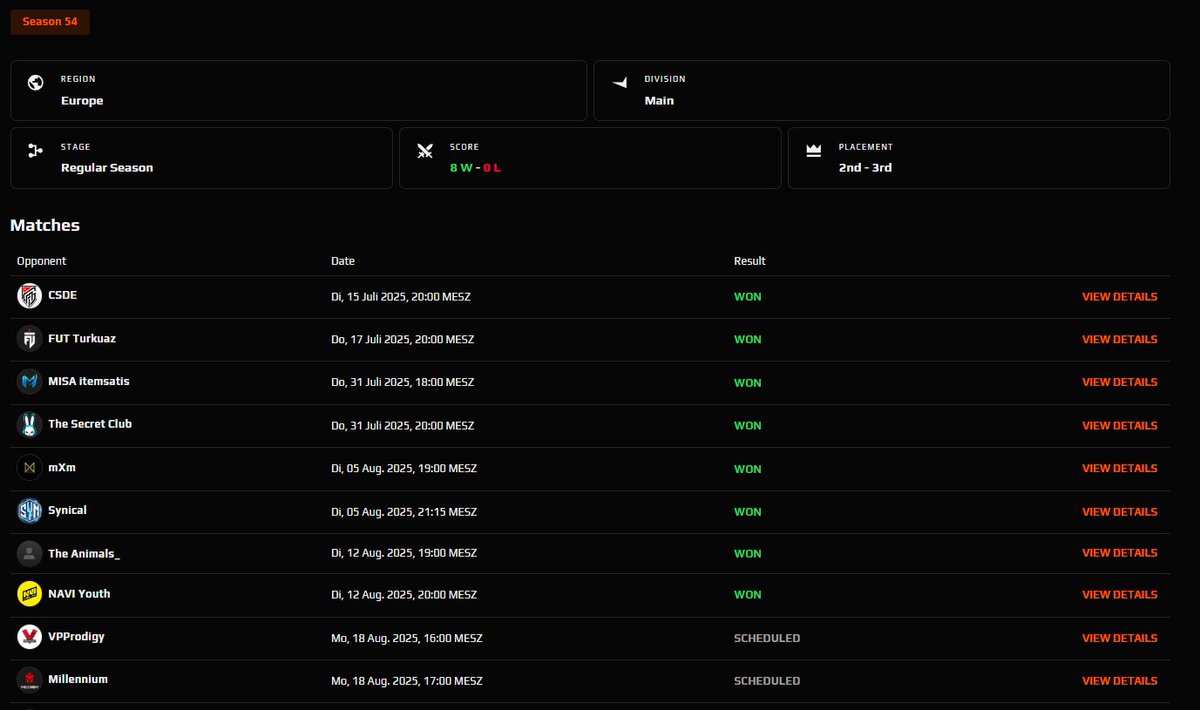1200x710 pixels.
Task: Click the Europe region value
Action: pos(82,101)
